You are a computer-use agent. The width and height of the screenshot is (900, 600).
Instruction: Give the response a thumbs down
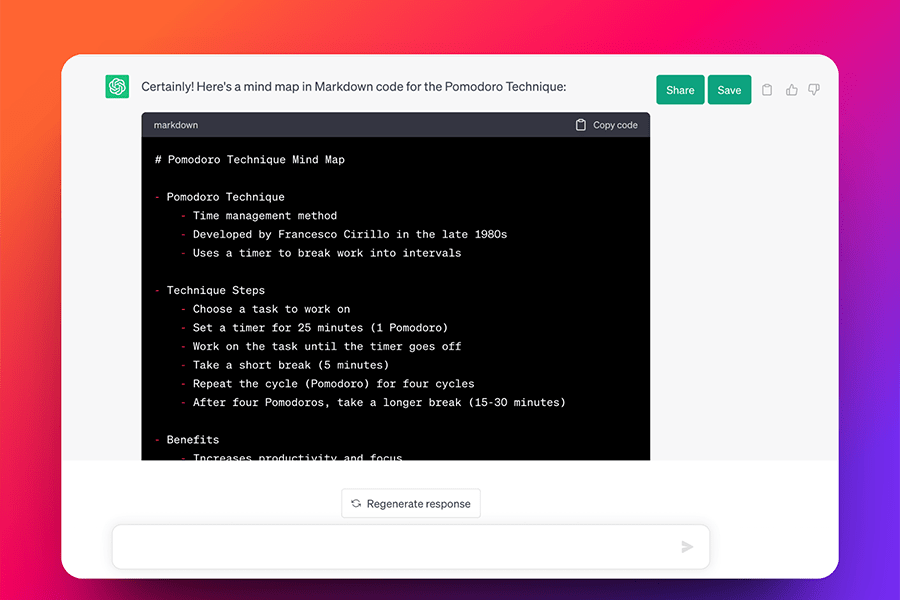814,90
